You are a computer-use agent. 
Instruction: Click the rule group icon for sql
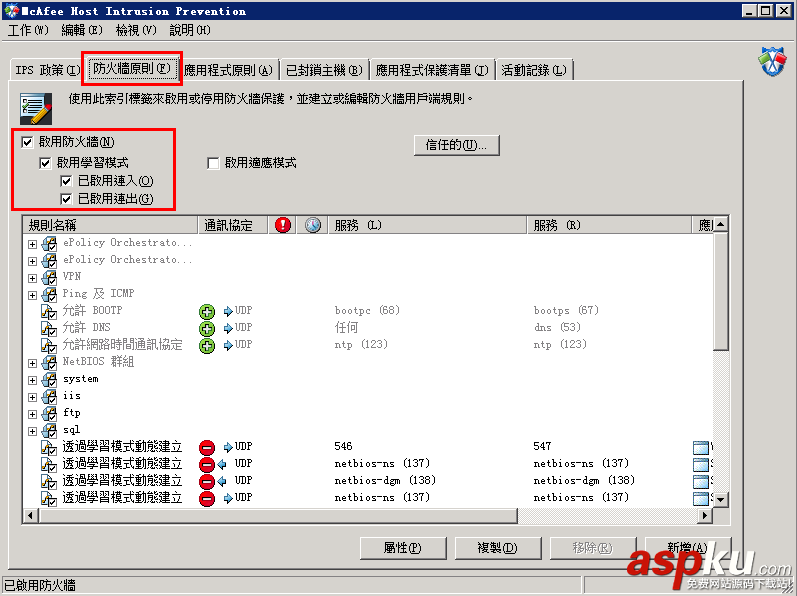click(49, 430)
